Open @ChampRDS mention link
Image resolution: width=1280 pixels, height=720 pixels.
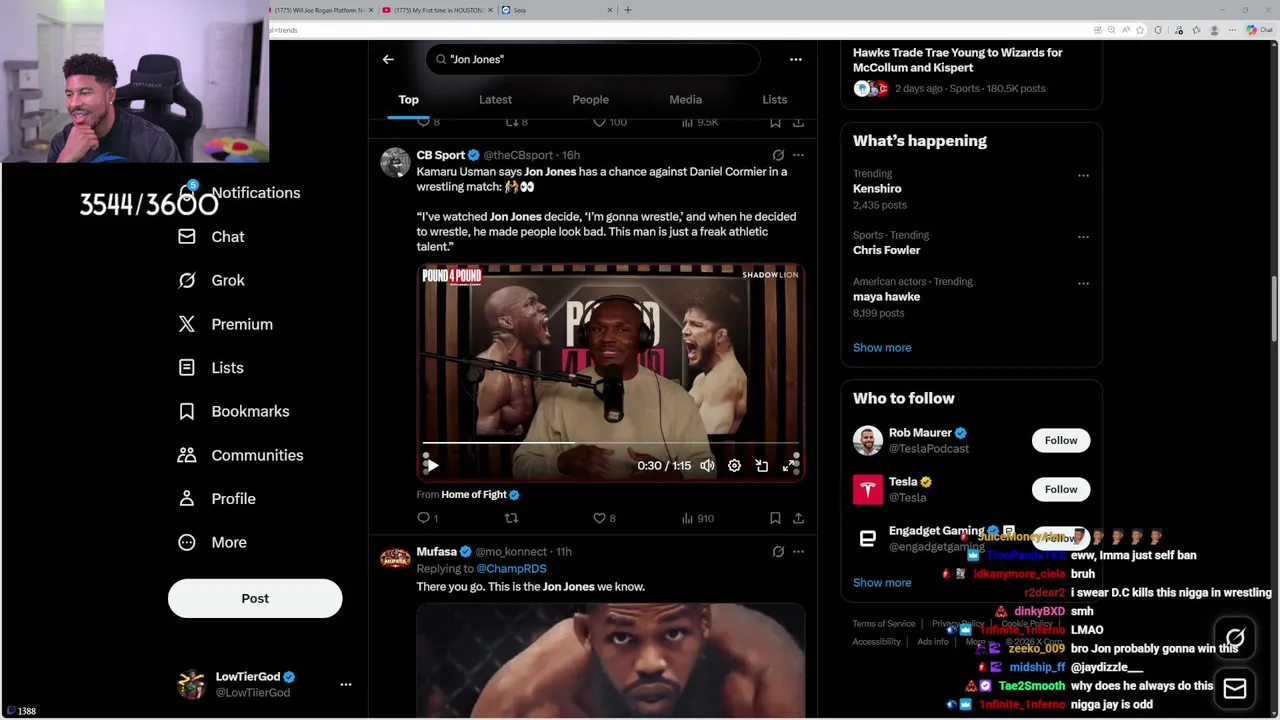511,569
